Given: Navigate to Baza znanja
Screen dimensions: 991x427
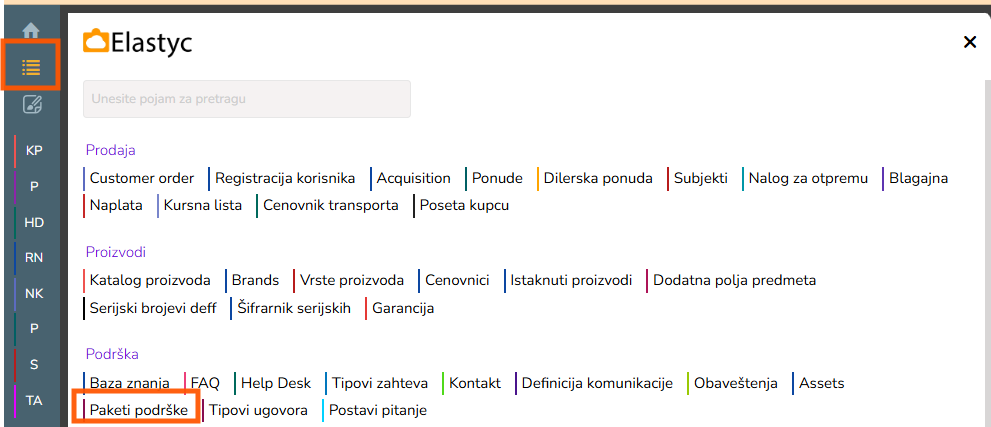Looking at the screenshot, I should [129, 382].
